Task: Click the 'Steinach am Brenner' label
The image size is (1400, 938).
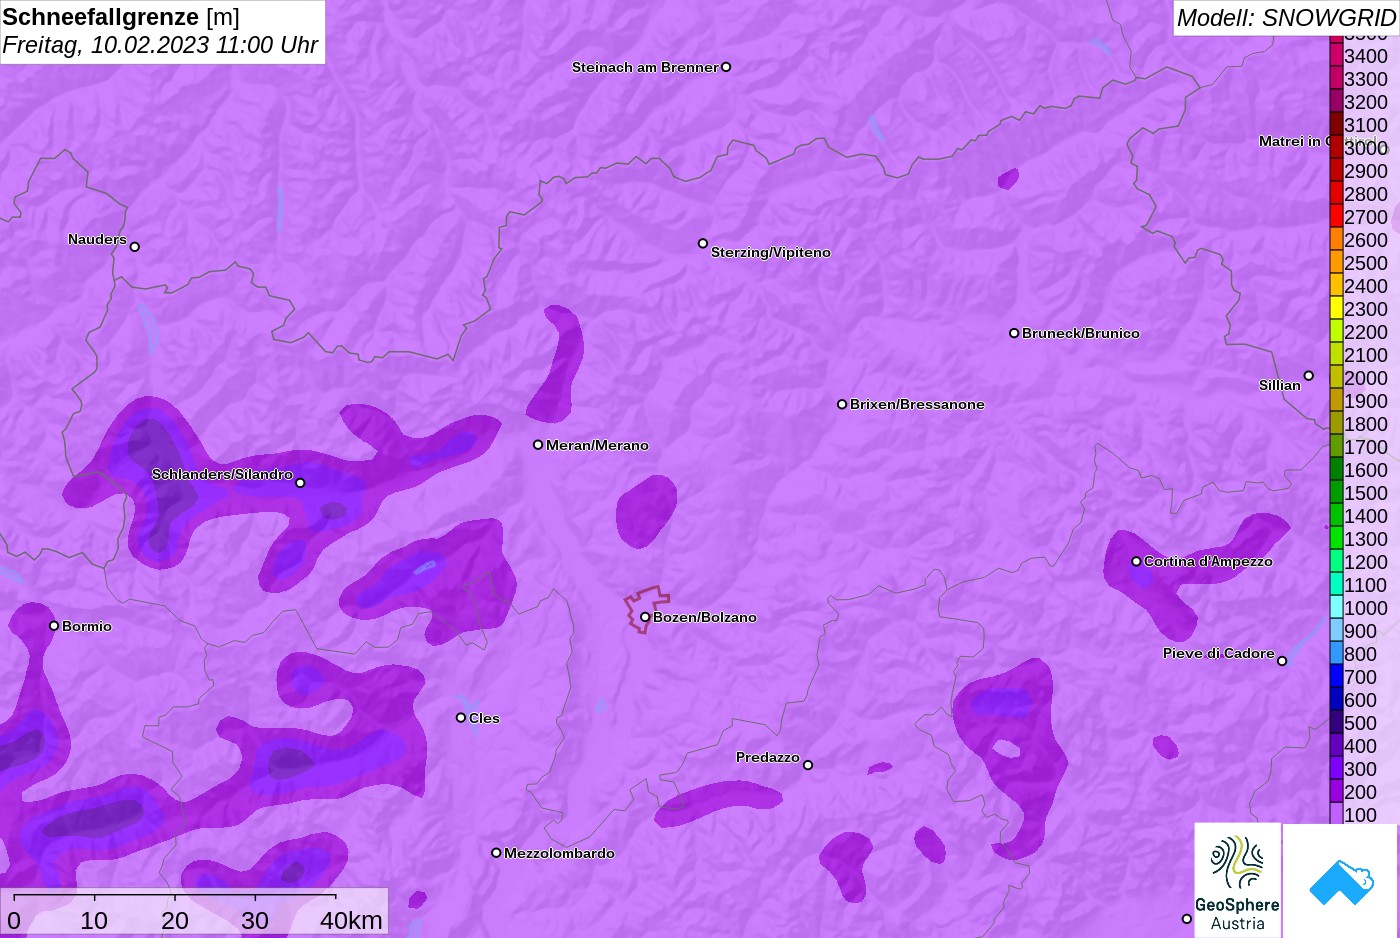Action: click(x=645, y=67)
